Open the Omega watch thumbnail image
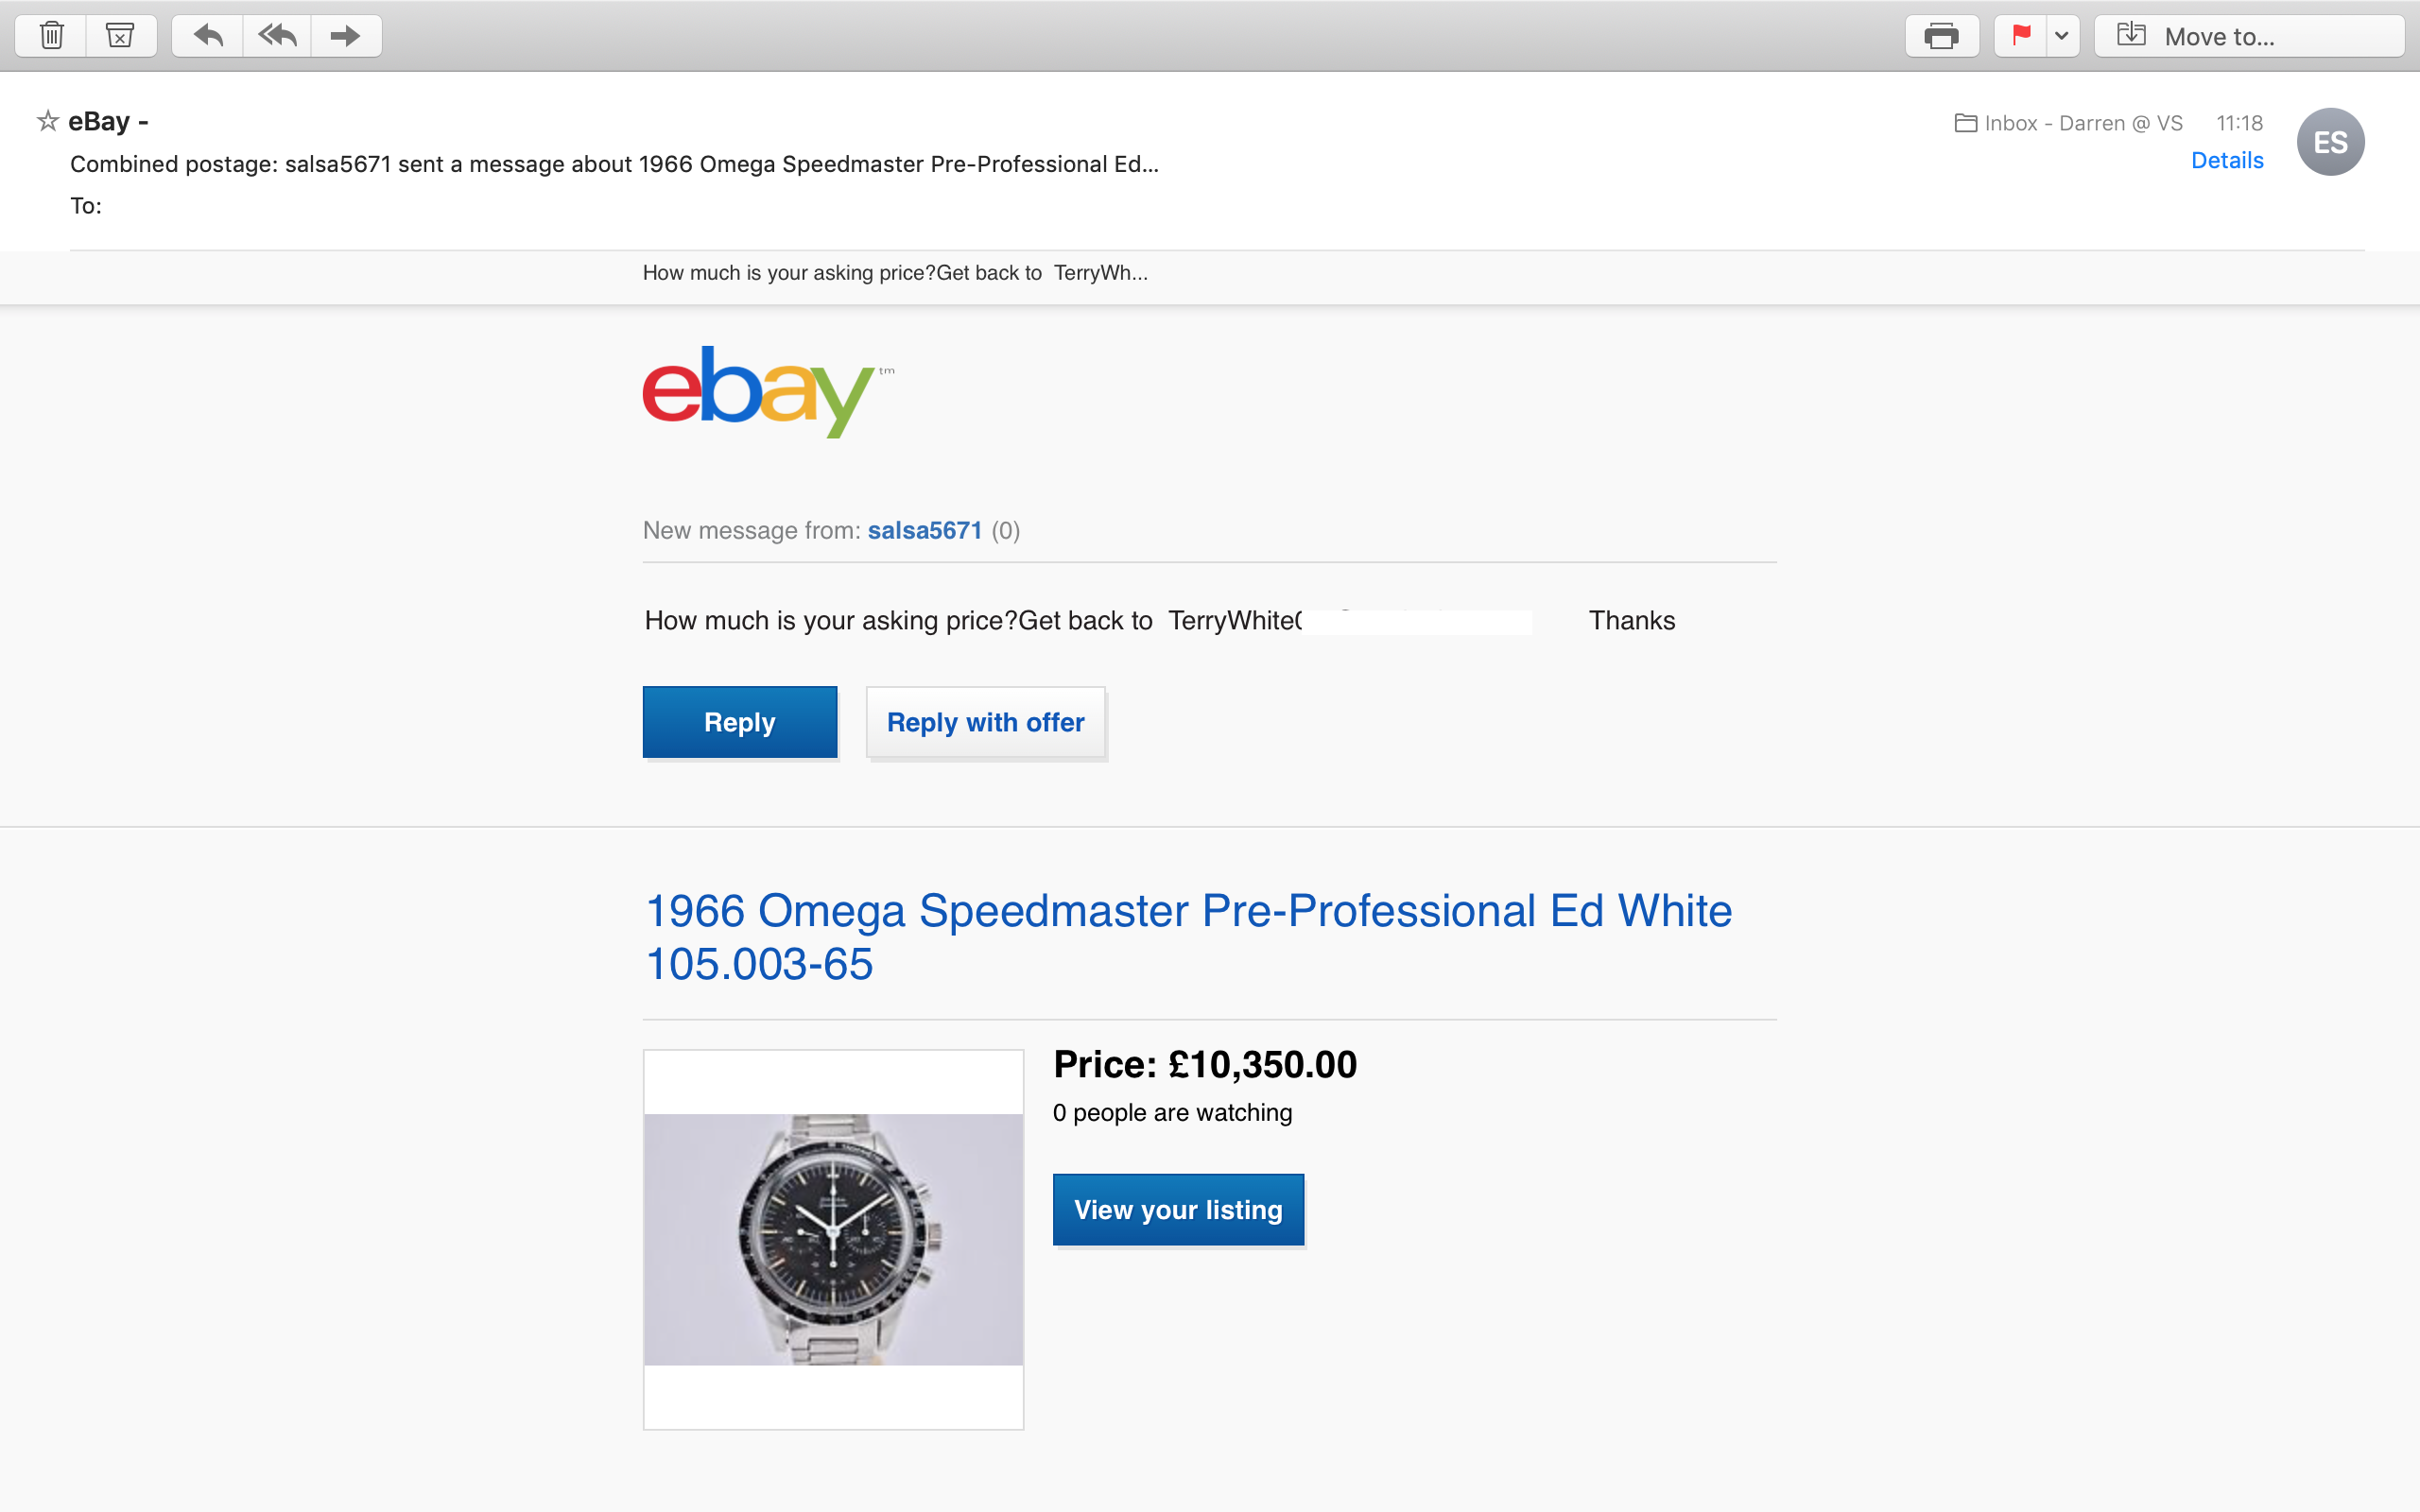The width and height of the screenshot is (2420, 1512). point(833,1239)
